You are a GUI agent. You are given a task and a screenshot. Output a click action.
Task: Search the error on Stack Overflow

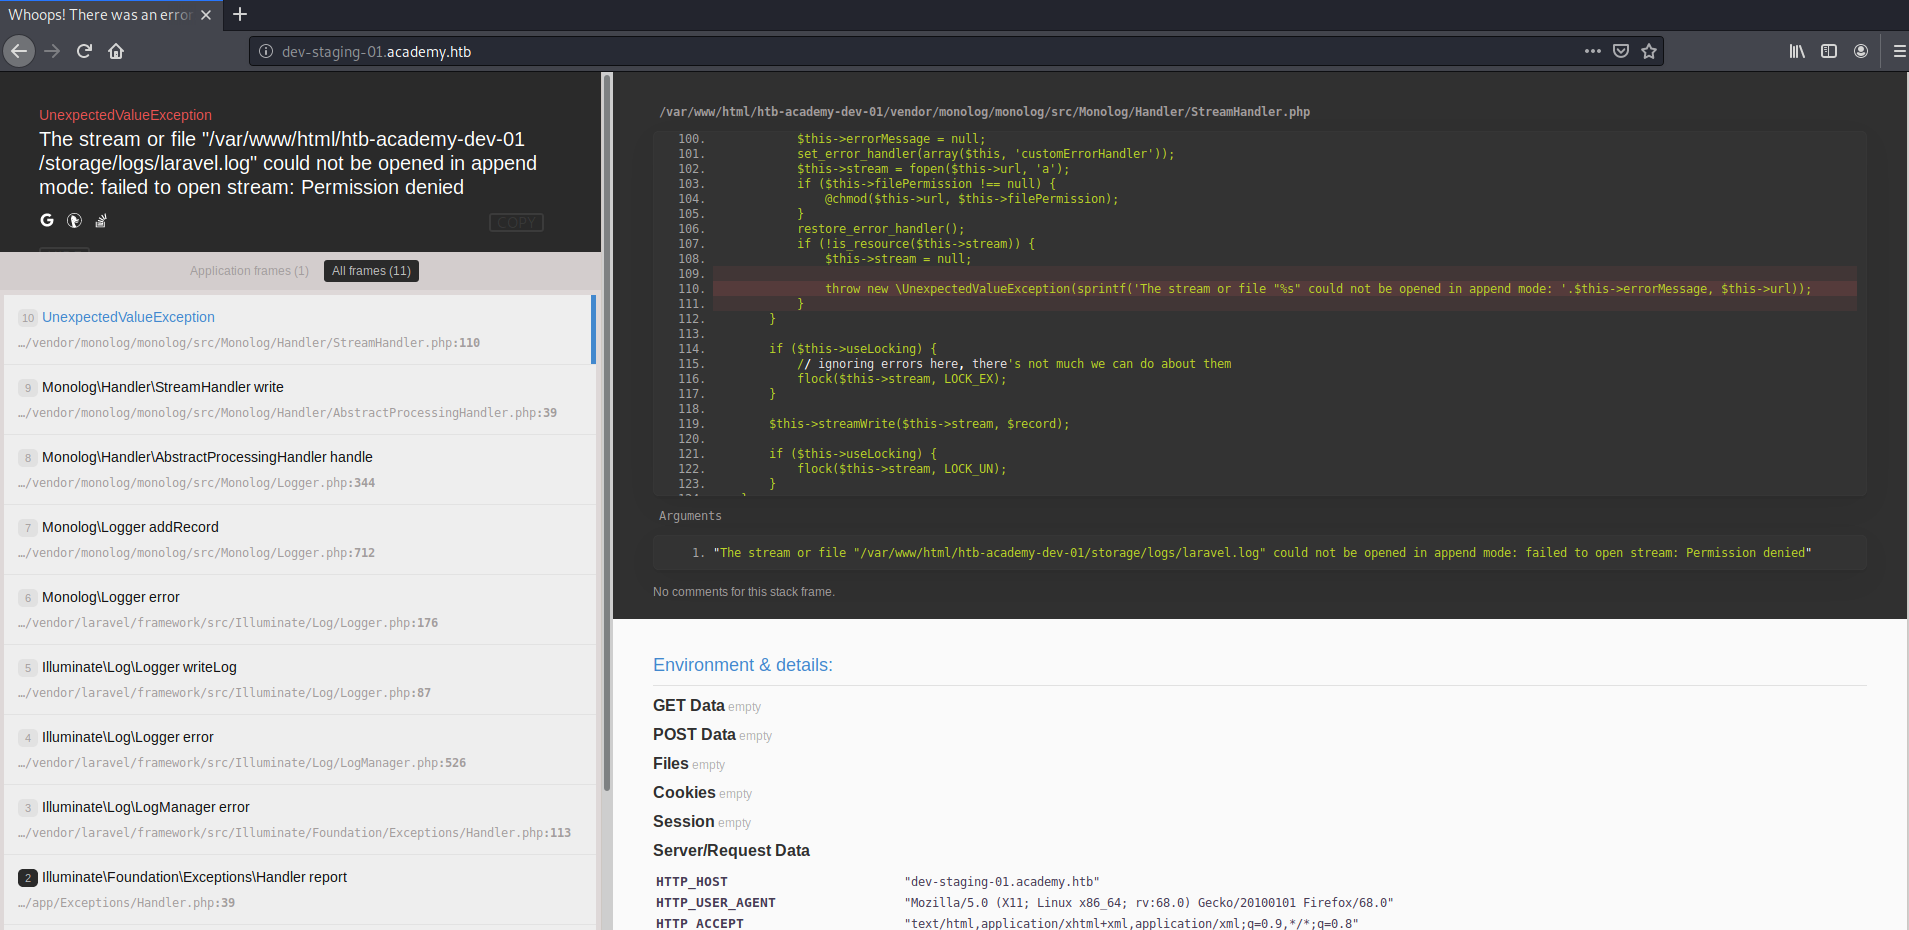click(x=101, y=220)
